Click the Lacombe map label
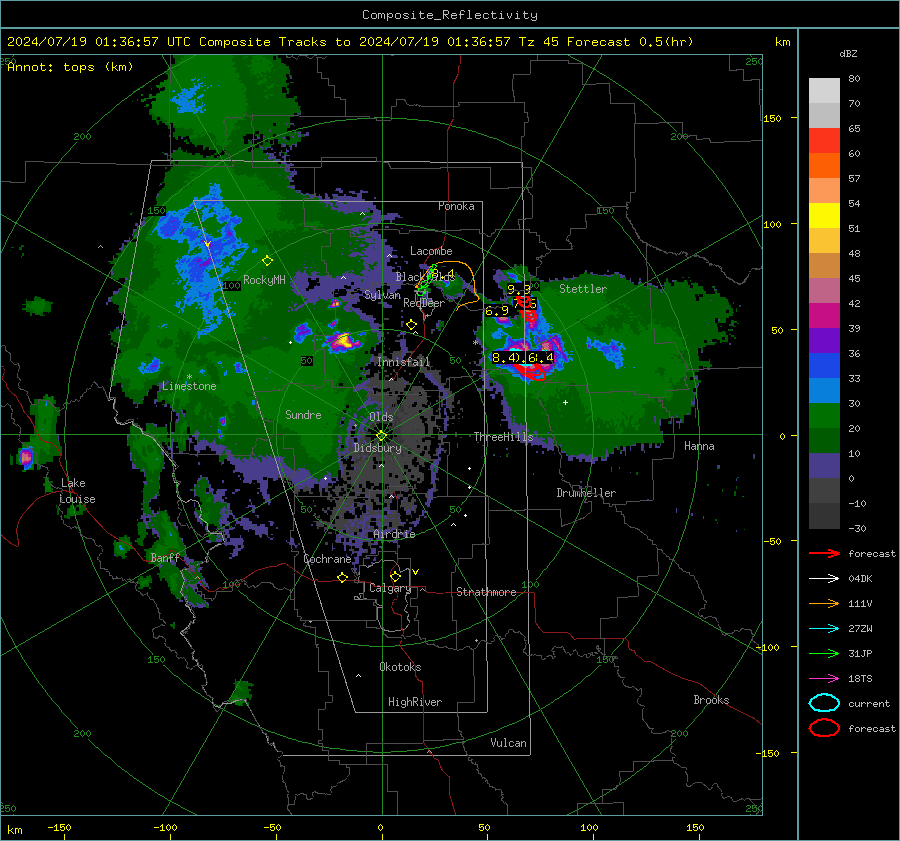The width and height of the screenshot is (900, 841). click(431, 251)
